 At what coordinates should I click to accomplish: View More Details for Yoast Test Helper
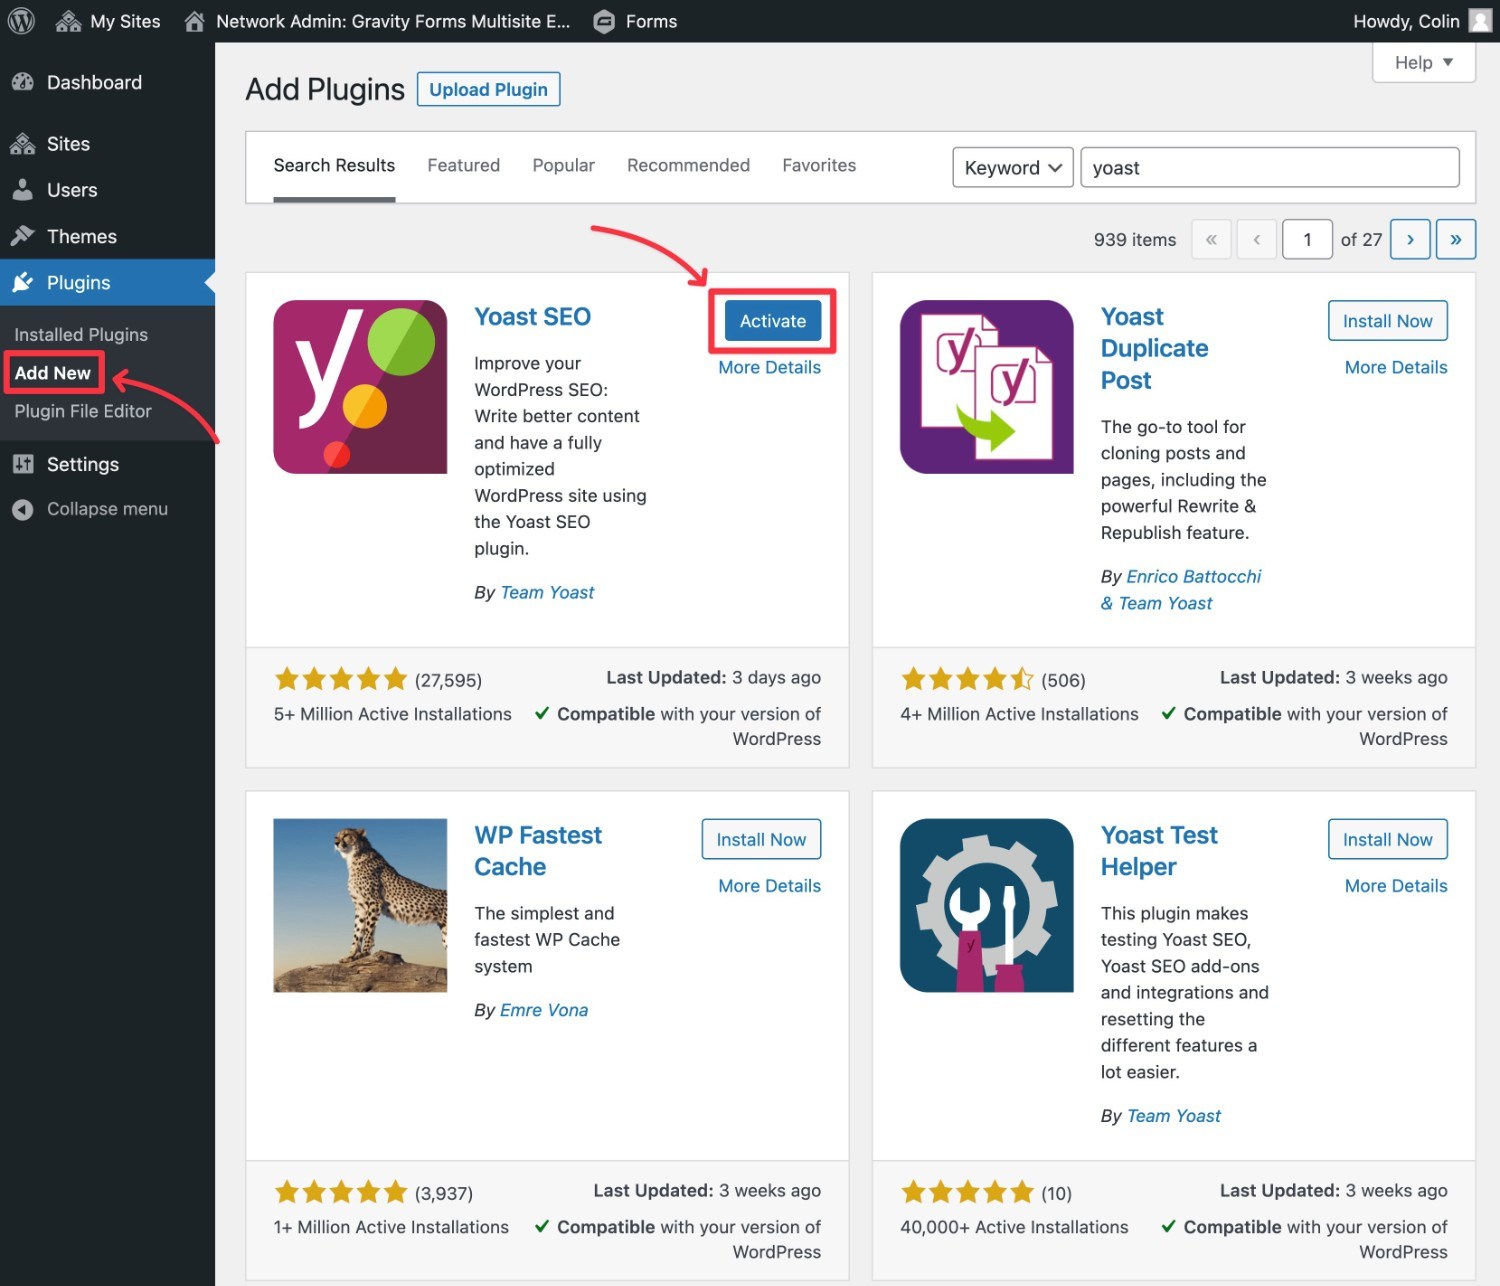tap(1396, 886)
